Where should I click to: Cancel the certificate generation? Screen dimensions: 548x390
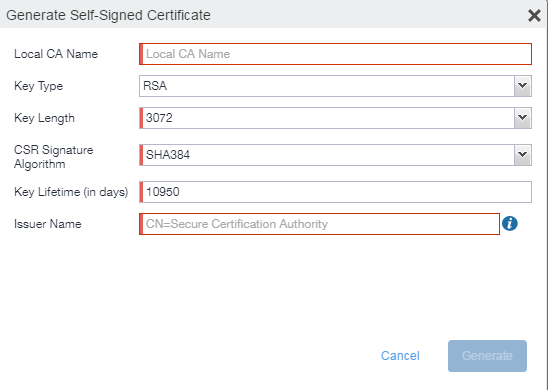[400, 356]
